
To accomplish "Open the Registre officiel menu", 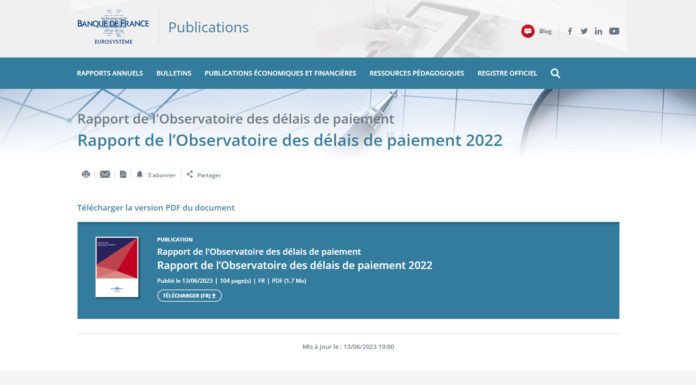I will [x=507, y=73].
